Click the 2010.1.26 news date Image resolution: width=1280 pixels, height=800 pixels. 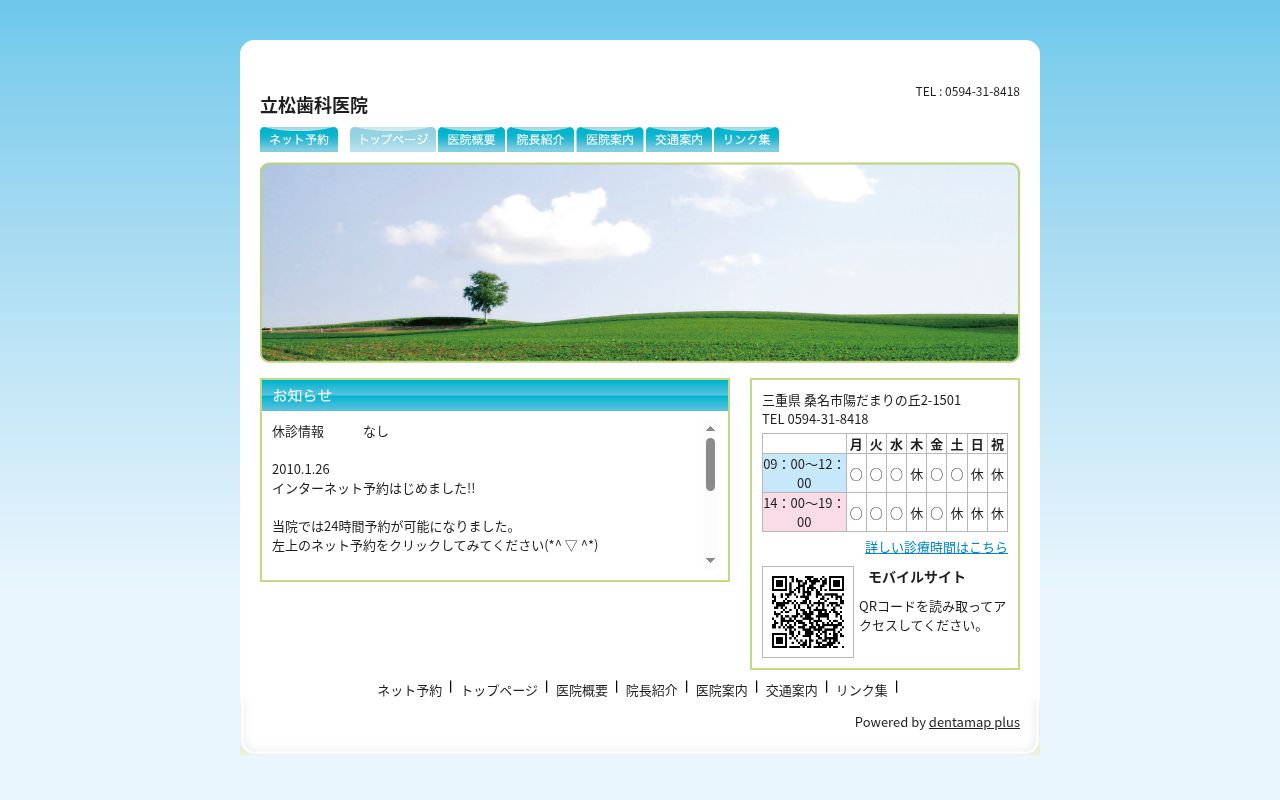coord(301,469)
